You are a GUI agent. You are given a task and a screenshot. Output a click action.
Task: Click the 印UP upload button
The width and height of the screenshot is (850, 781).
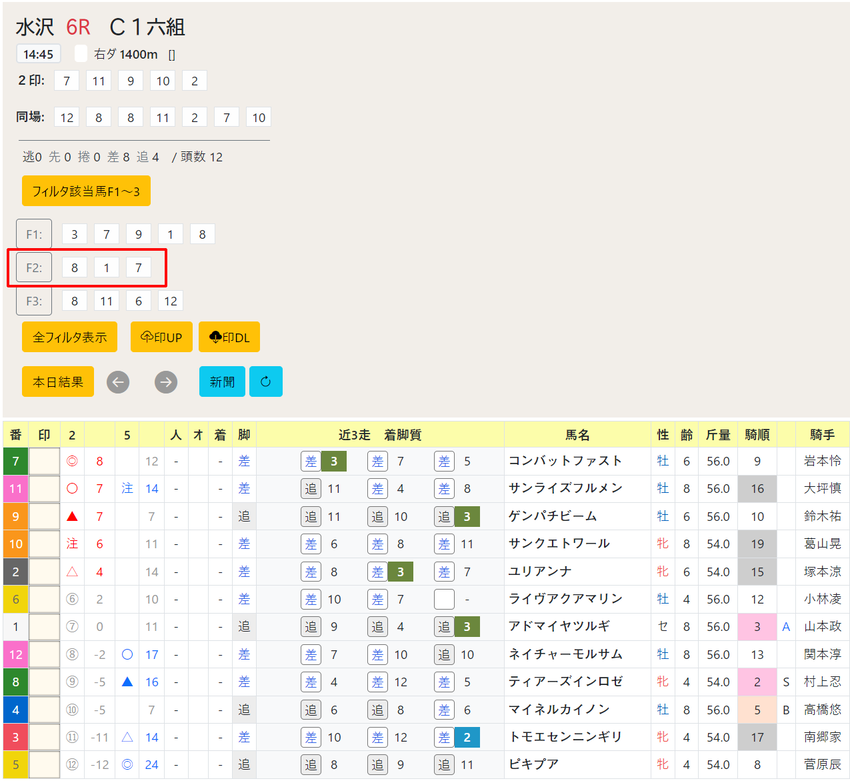point(162,337)
